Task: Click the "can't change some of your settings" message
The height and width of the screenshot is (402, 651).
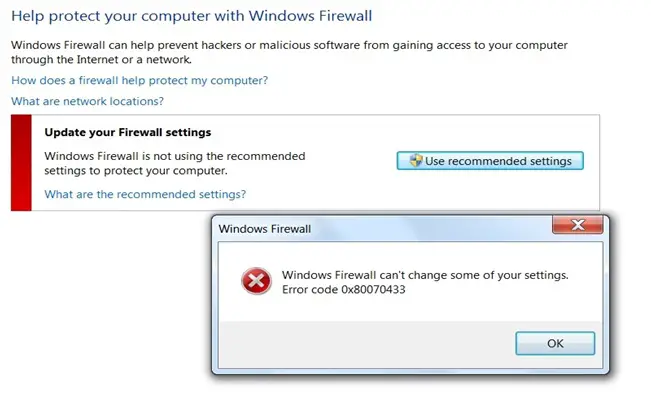Action: (425, 275)
